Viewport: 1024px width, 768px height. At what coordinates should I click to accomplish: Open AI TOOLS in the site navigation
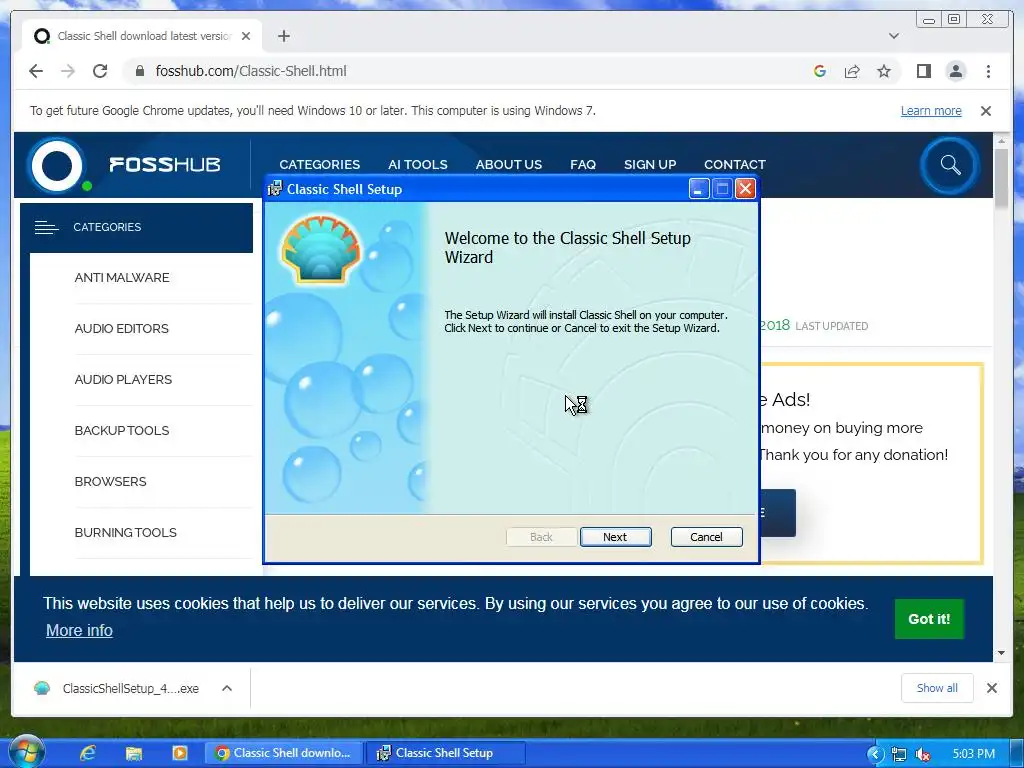click(x=417, y=165)
